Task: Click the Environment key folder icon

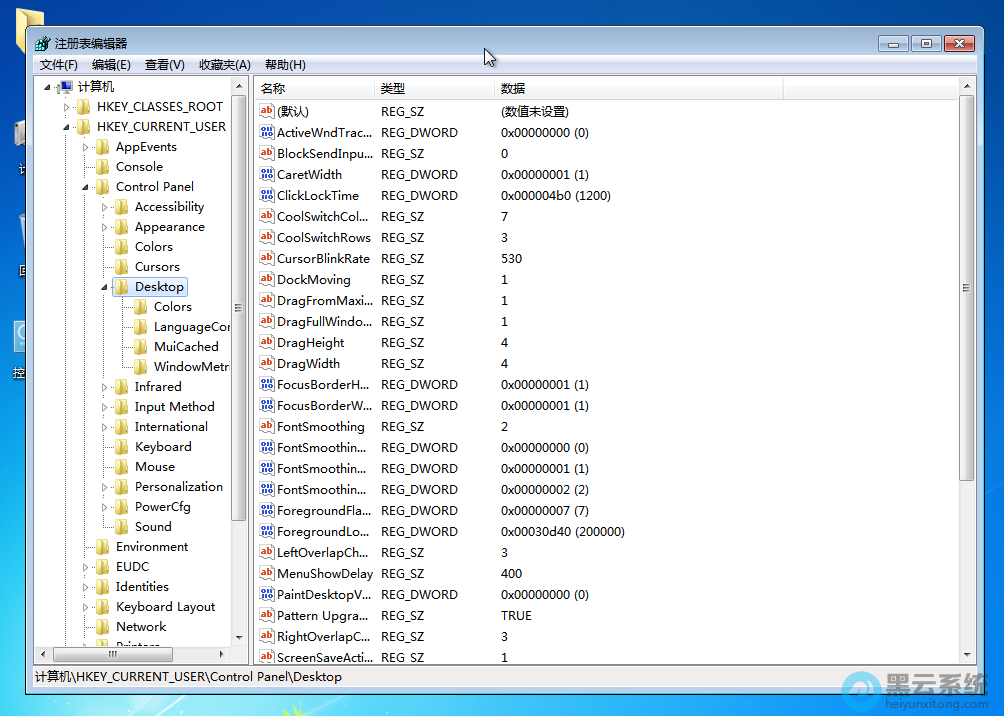Action: pyautogui.click(x=102, y=547)
